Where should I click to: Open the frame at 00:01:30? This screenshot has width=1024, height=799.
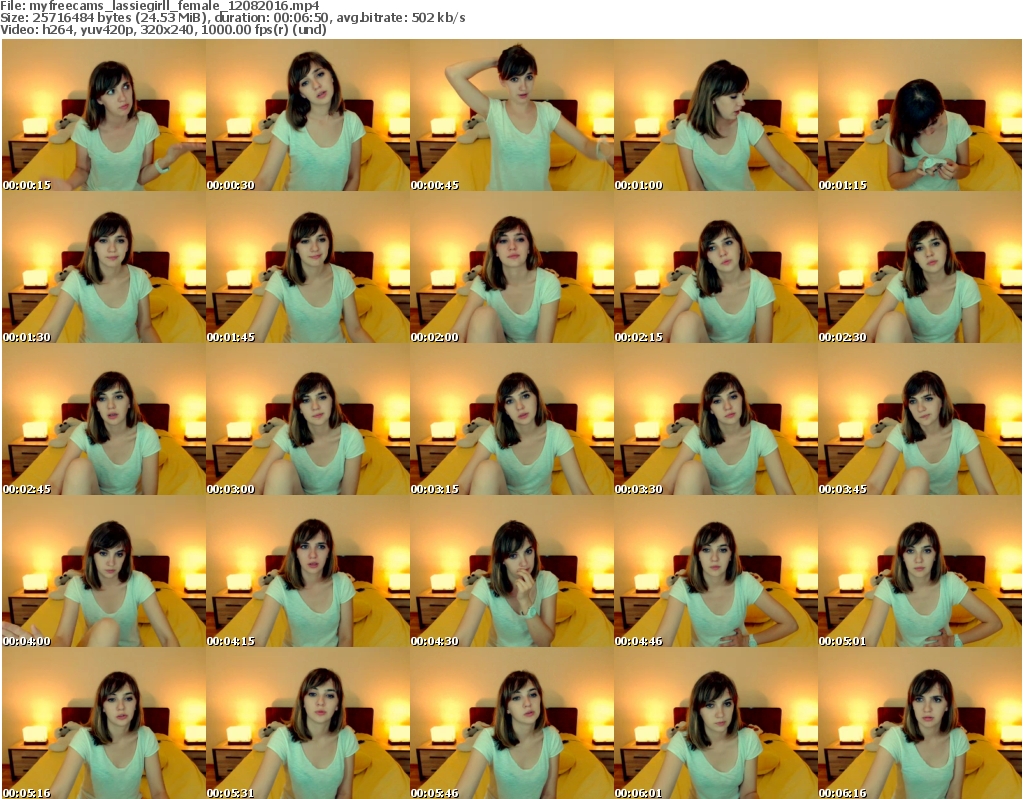(104, 267)
